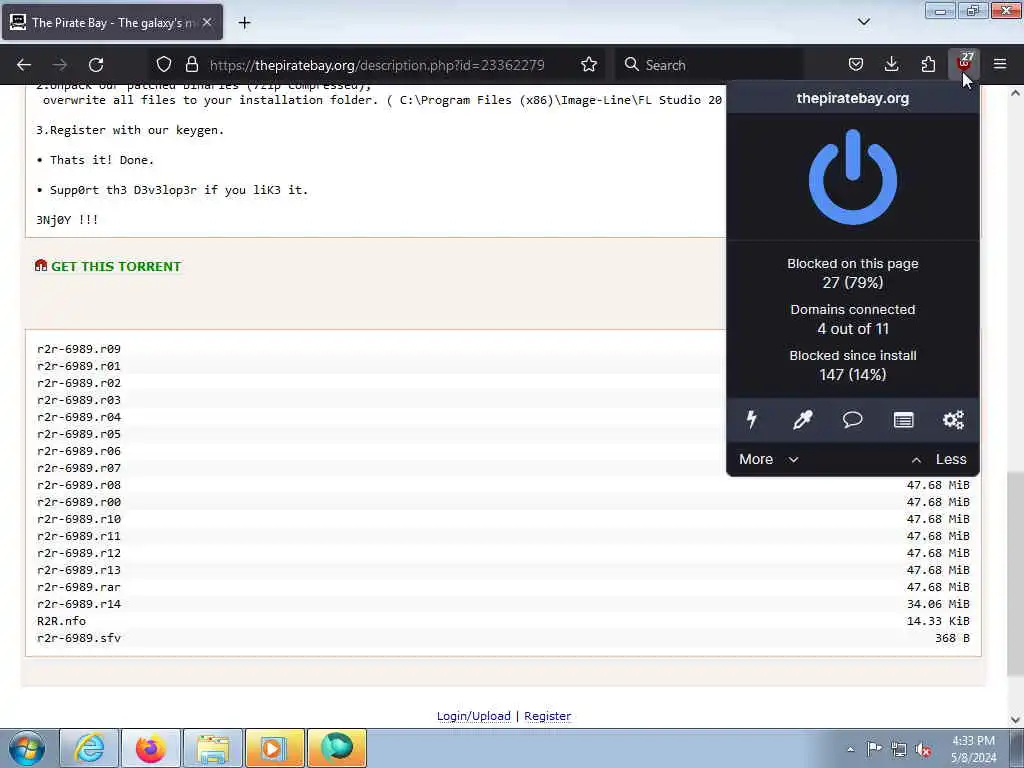Launch Internet Explorer from taskbar

tap(89, 748)
